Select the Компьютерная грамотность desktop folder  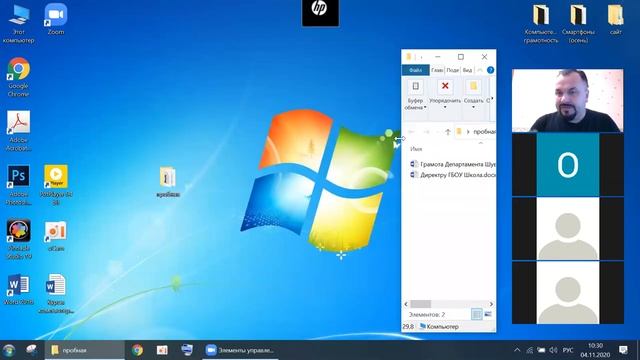(541, 24)
